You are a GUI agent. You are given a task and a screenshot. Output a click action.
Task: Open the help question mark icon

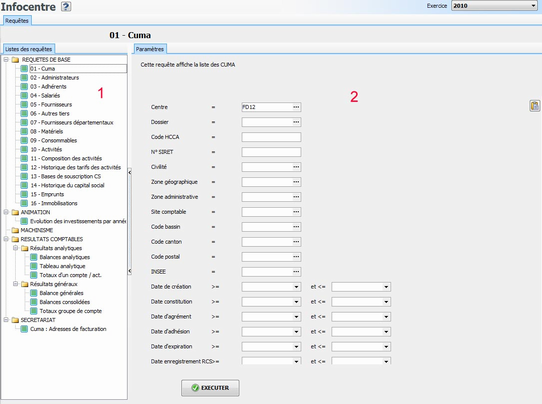click(x=66, y=6)
